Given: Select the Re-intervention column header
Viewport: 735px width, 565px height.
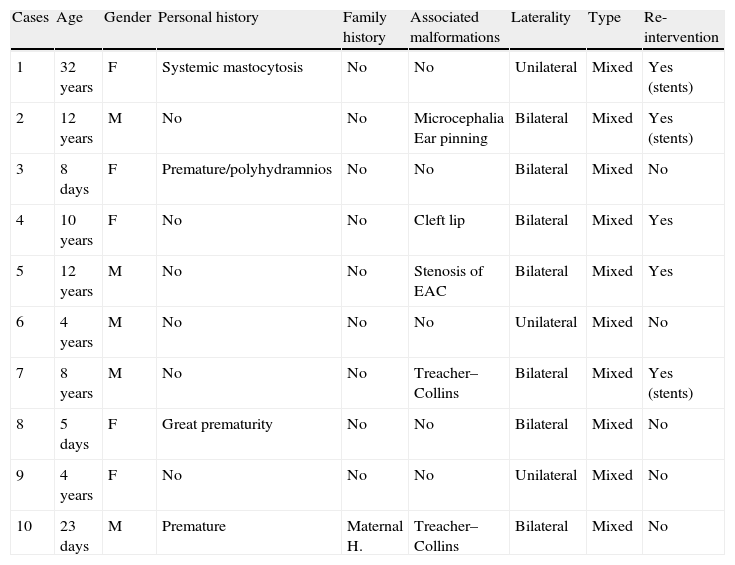Looking at the screenshot, I should (x=681, y=27).
